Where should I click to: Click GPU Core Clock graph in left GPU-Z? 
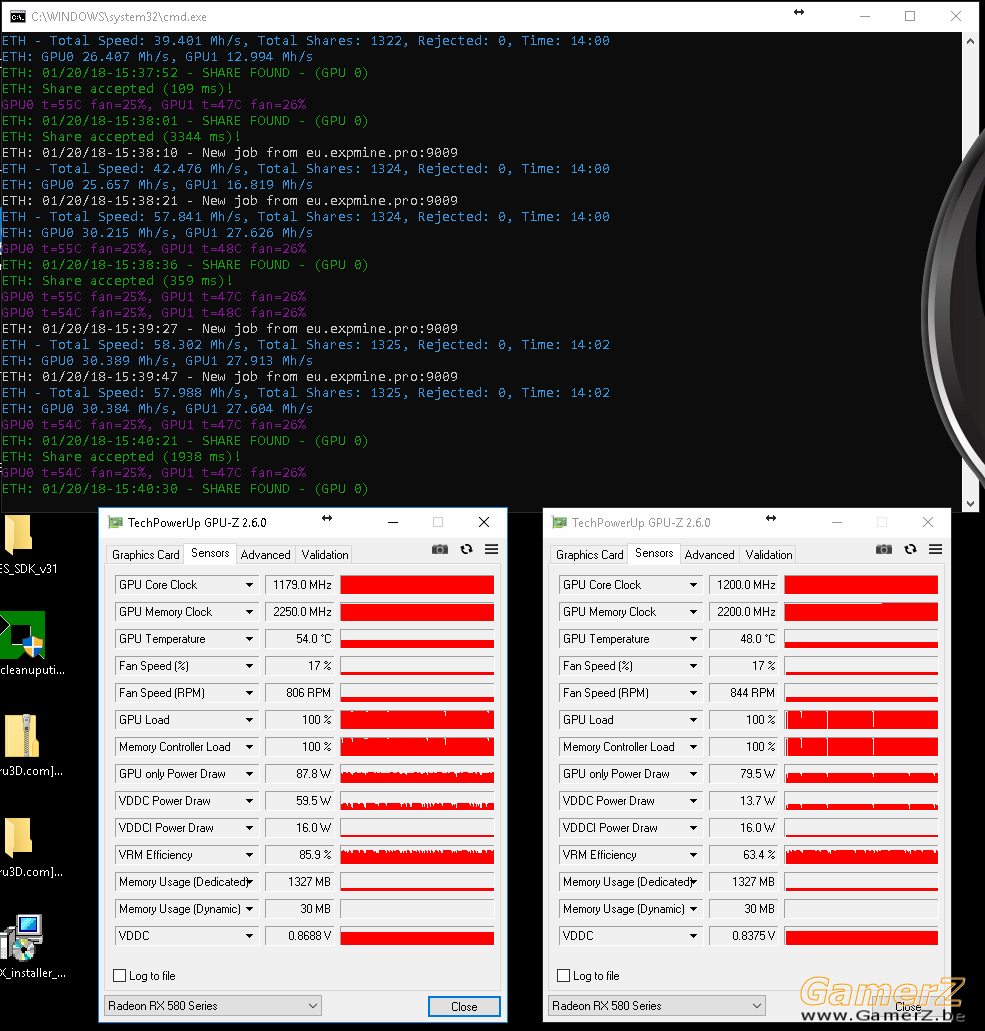[417, 585]
